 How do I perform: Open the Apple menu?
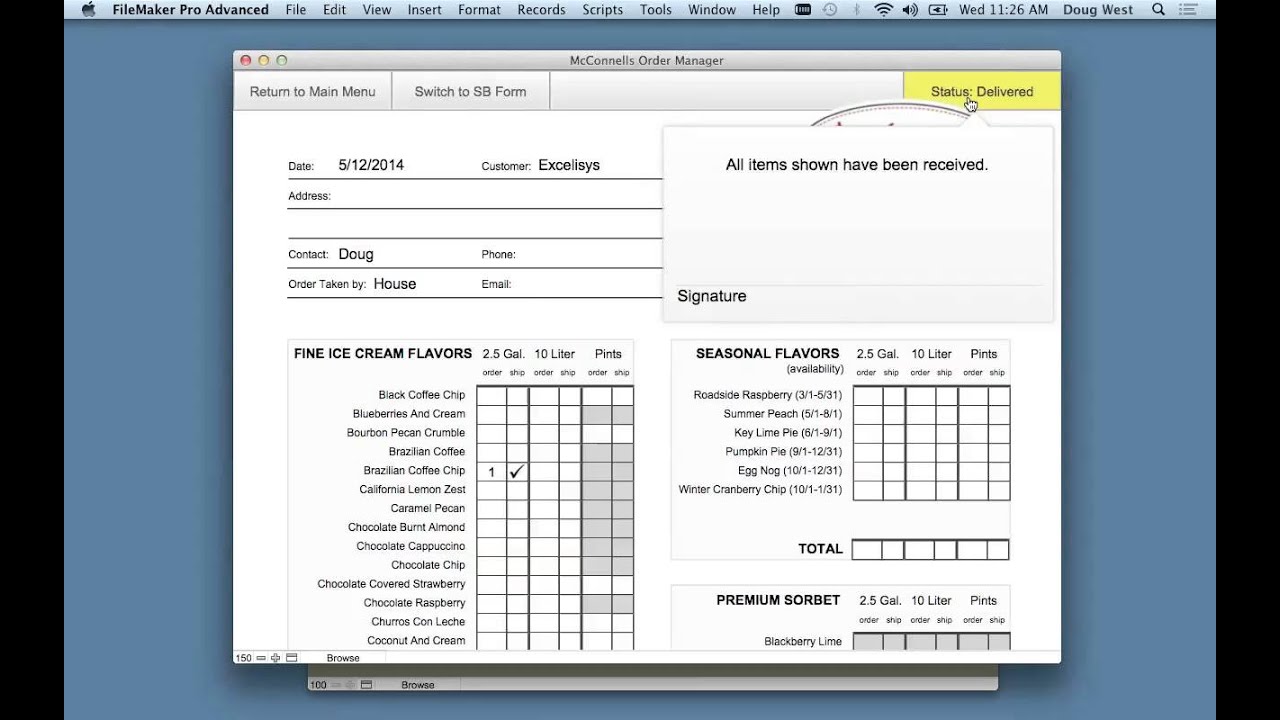88,10
